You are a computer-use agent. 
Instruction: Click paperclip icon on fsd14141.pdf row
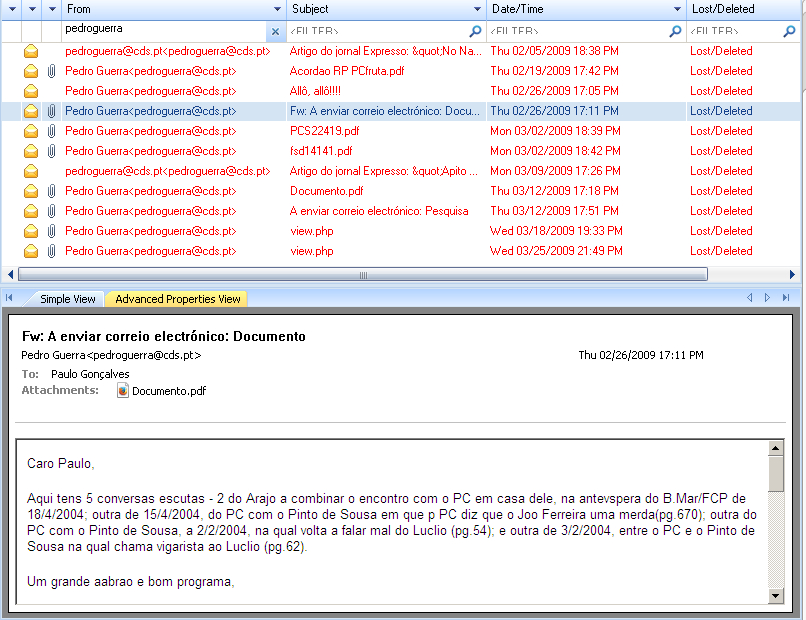pos(51,151)
